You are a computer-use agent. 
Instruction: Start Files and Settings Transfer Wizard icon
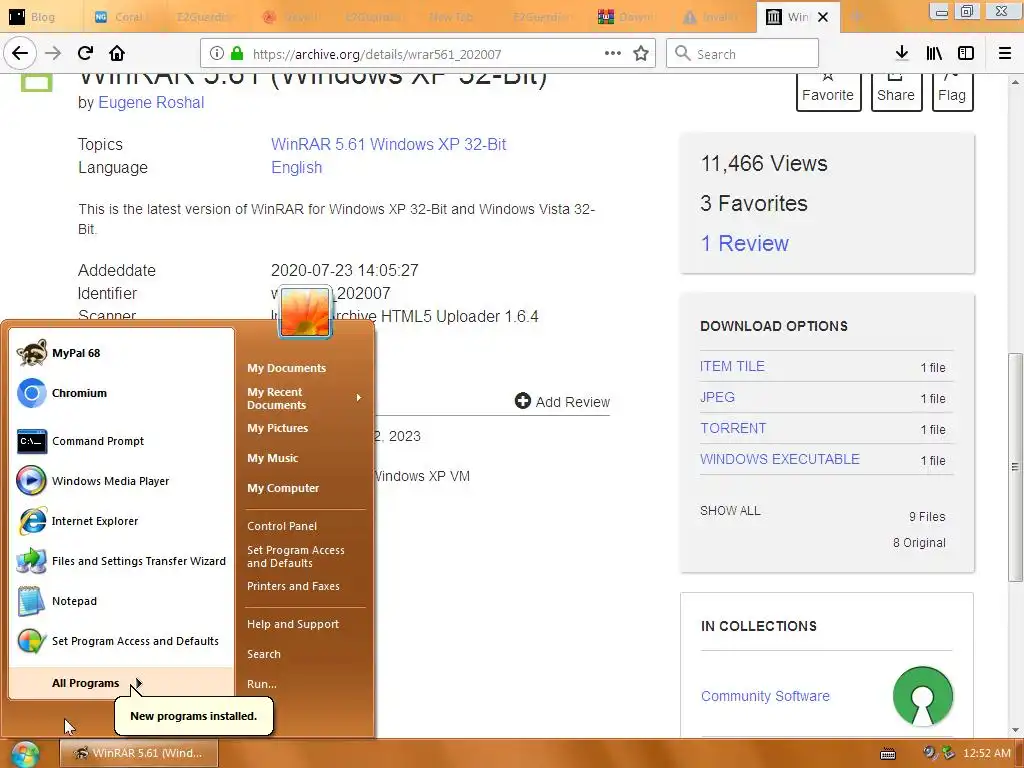pos(31,561)
